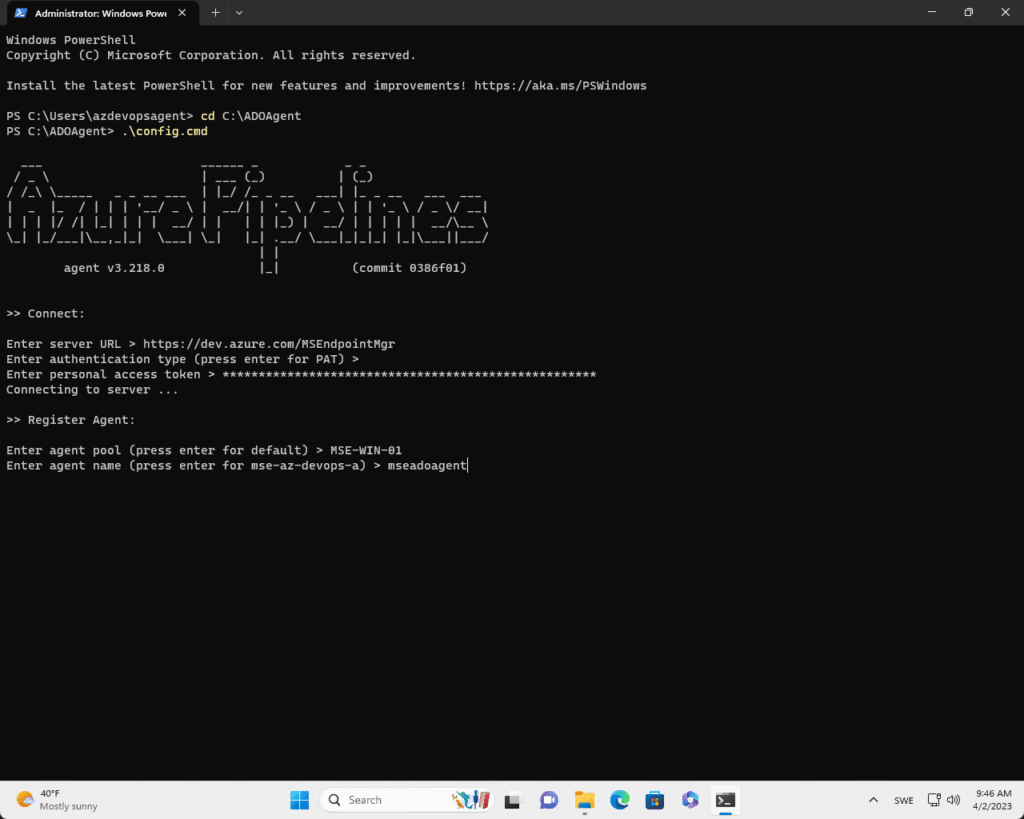Switch the SWE input language indicator
The width and height of the screenshot is (1024, 819).
pyautogui.click(x=904, y=800)
